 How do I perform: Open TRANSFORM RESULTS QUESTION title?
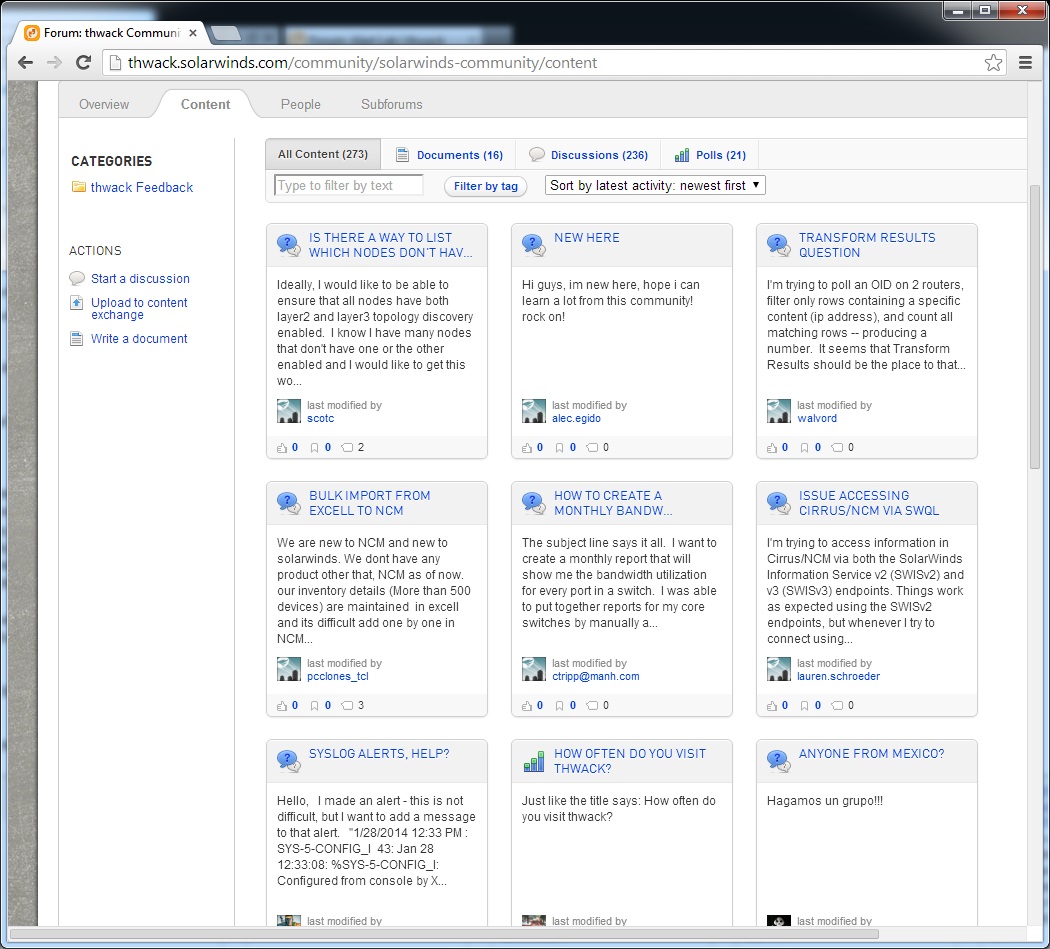867,245
